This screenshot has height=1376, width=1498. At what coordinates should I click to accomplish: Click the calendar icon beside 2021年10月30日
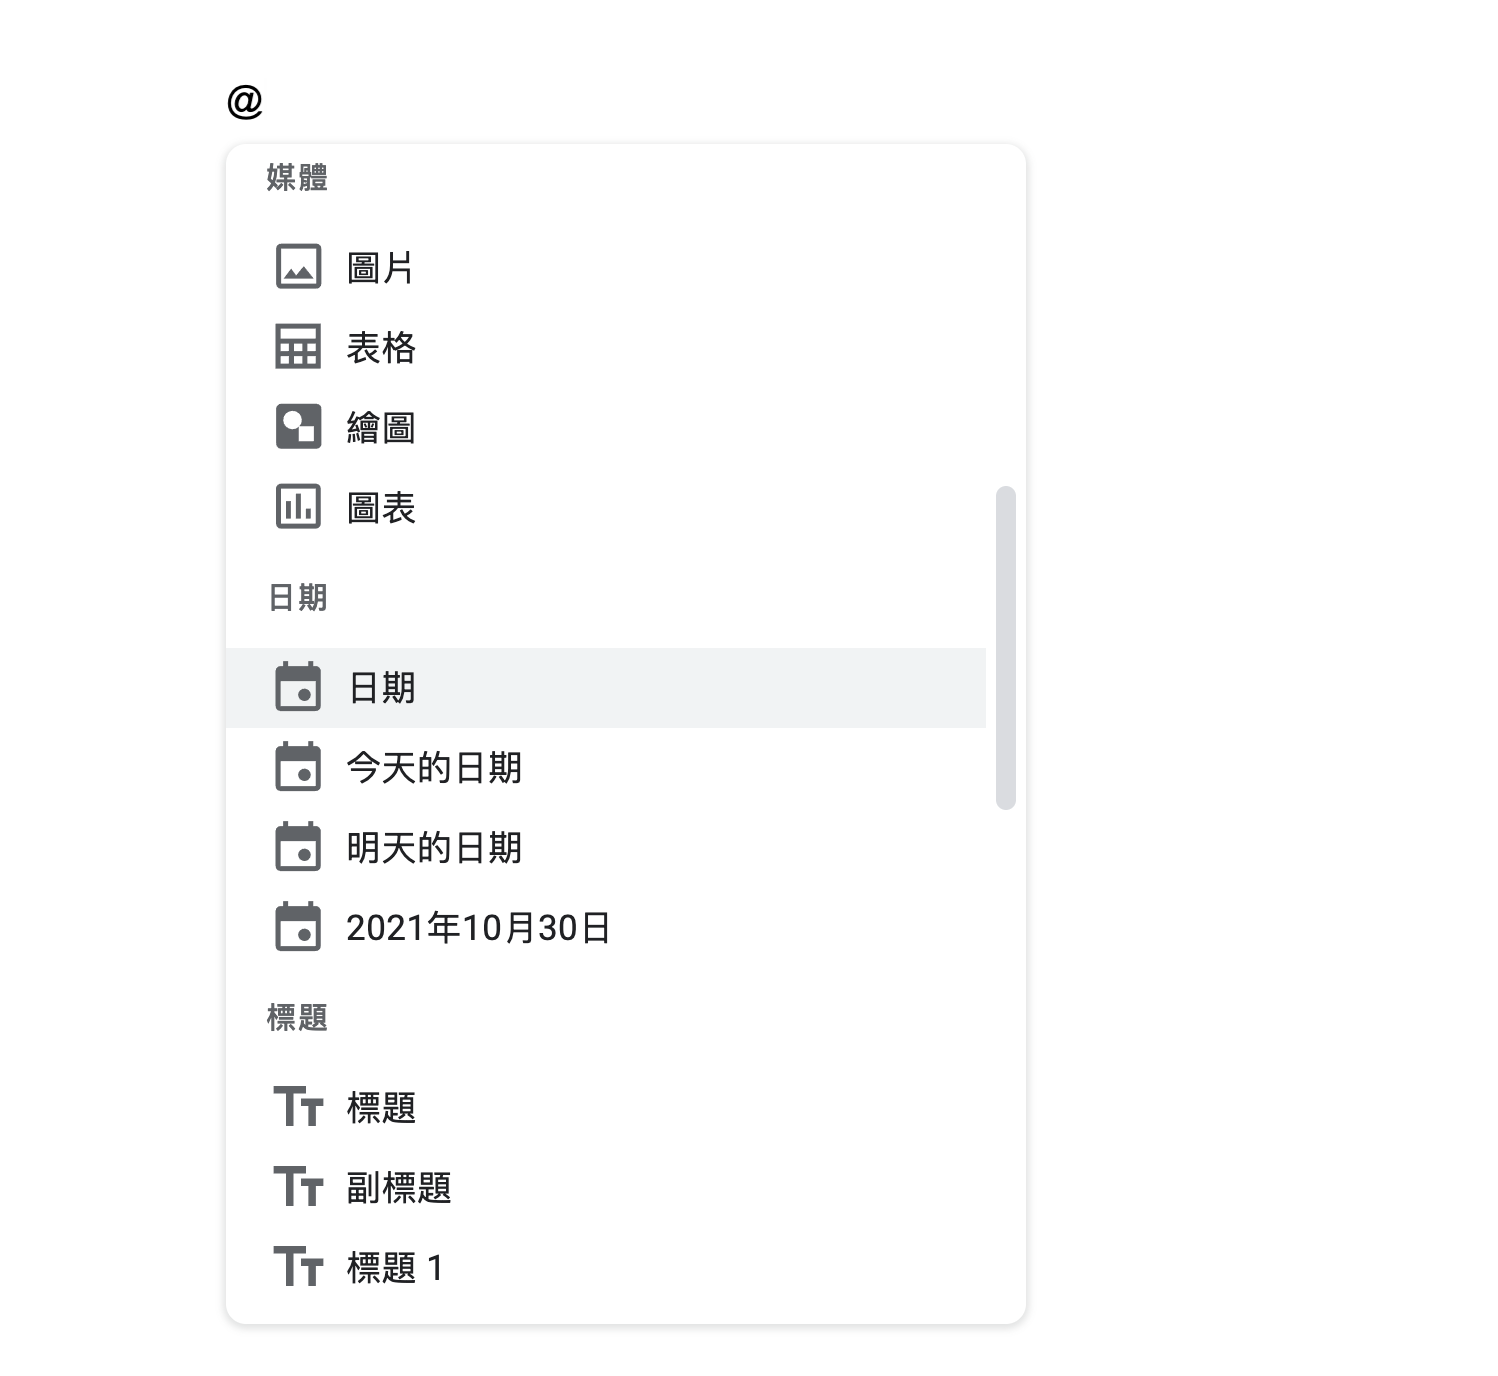coord(298,927)
